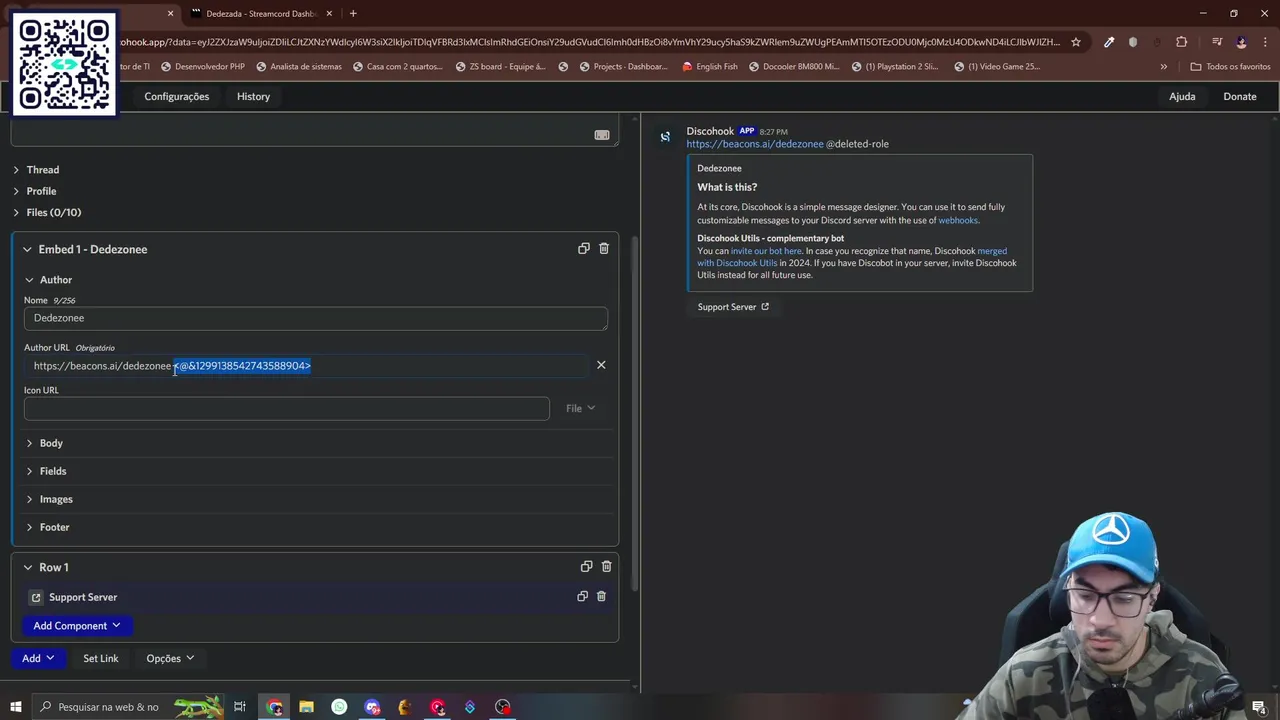Image resolution: width=1280 pixels, height=720 pixels.
Task: Open the Add dropdown button
Action: (37, 658)
